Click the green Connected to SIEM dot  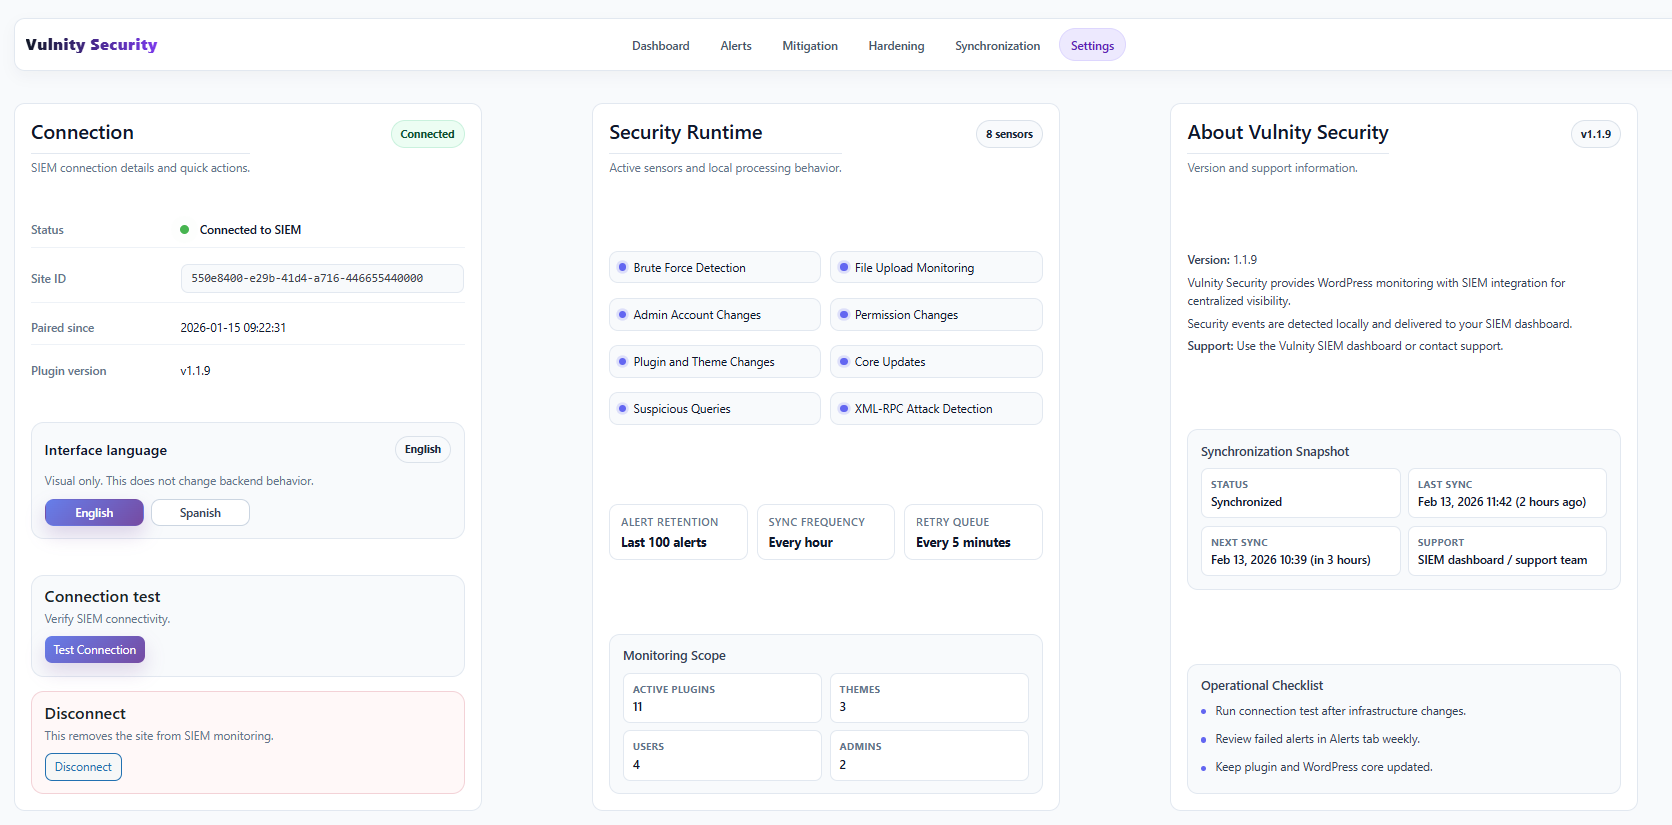[x=184, y=230]
